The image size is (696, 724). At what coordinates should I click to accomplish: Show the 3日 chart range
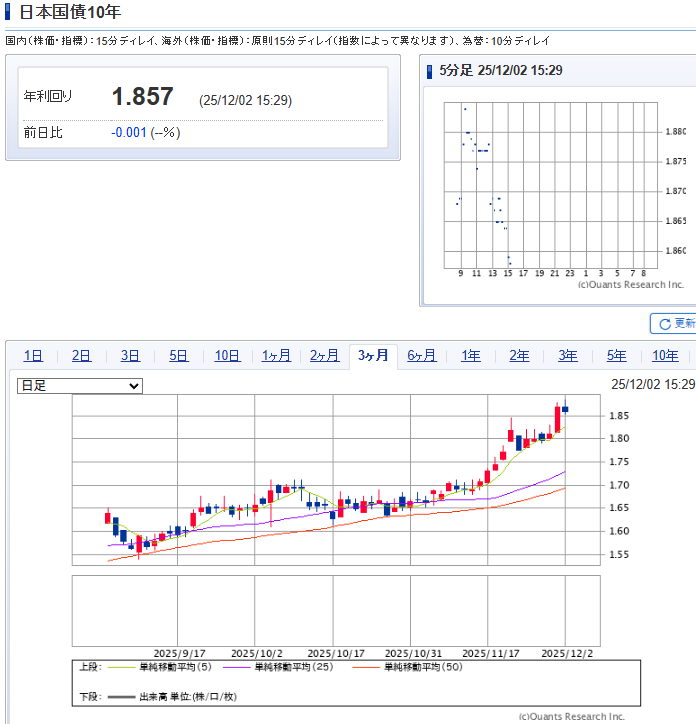pyautogui.click(x=130, y=355)
